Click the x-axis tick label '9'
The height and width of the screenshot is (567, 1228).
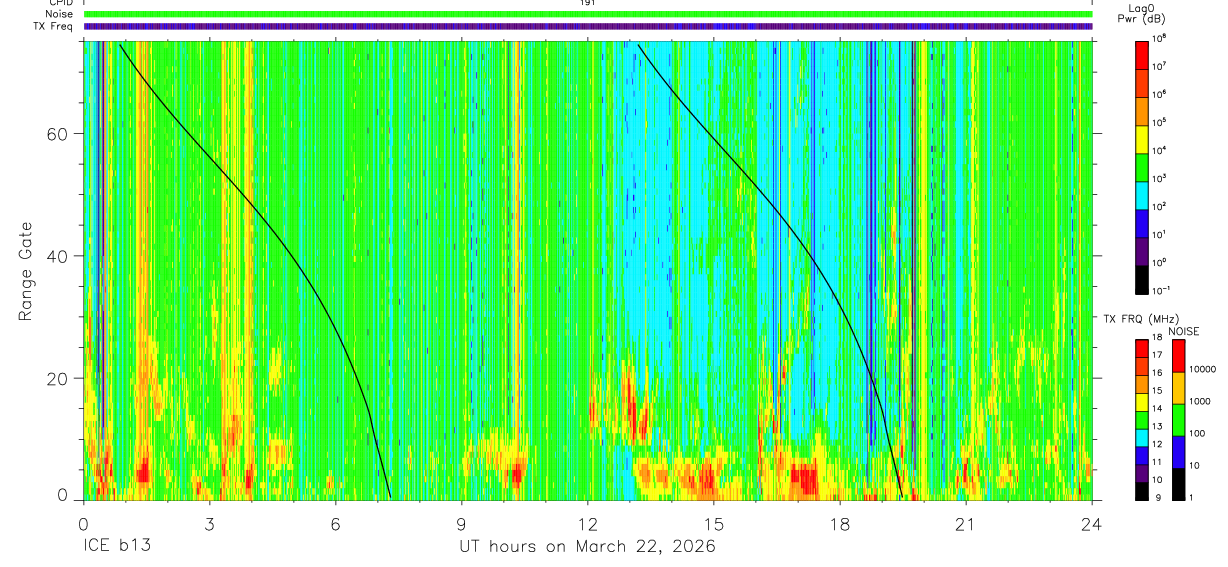462,524
